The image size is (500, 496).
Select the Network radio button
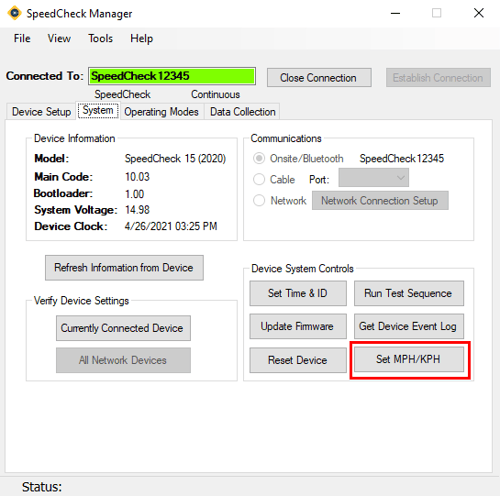(x=259, y=200)
